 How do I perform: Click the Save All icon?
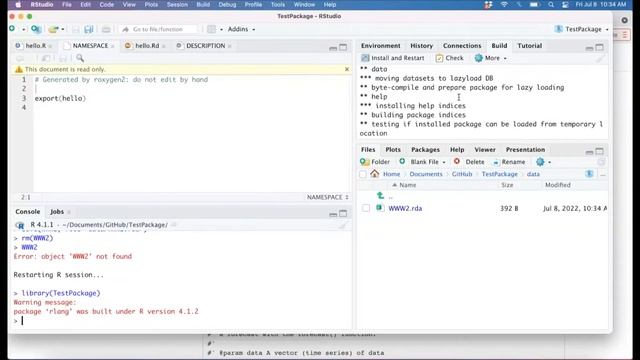[89, 29]
